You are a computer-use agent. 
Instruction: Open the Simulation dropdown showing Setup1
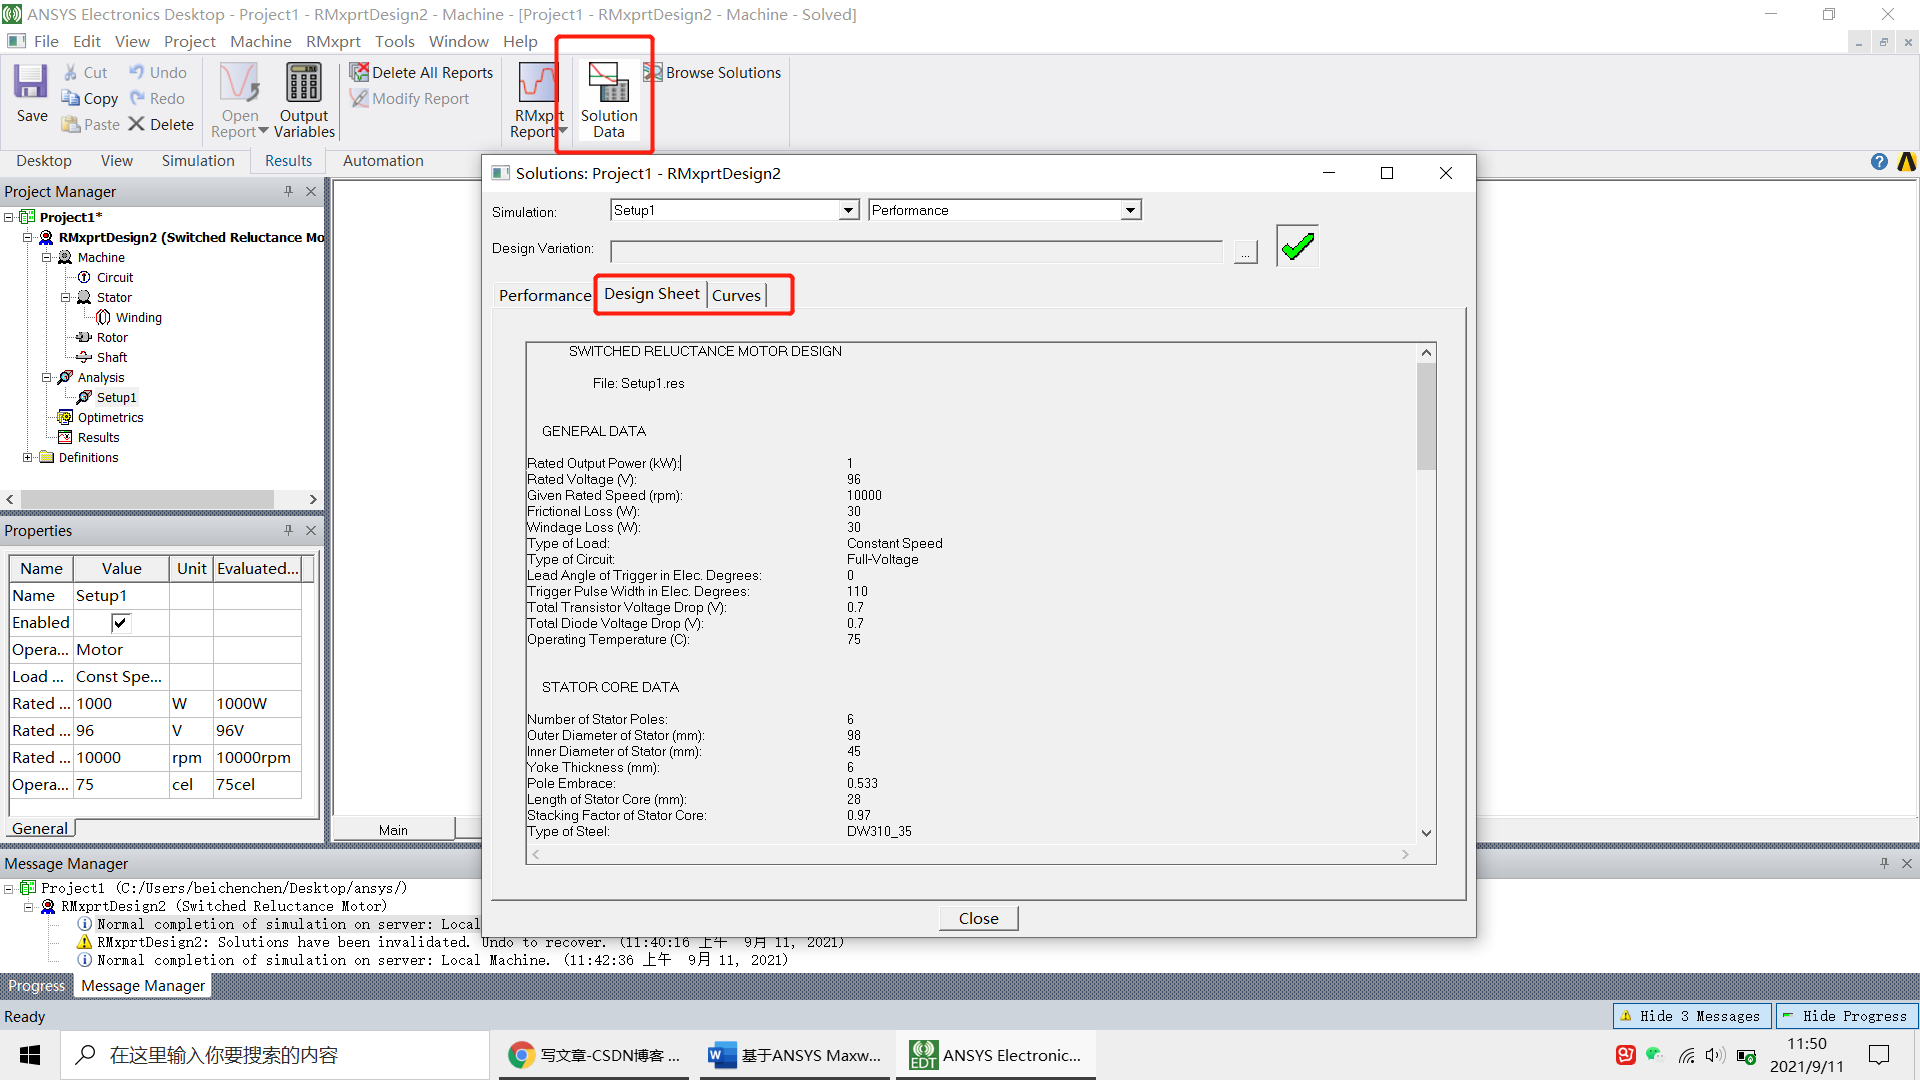click(x=848, y=210)
